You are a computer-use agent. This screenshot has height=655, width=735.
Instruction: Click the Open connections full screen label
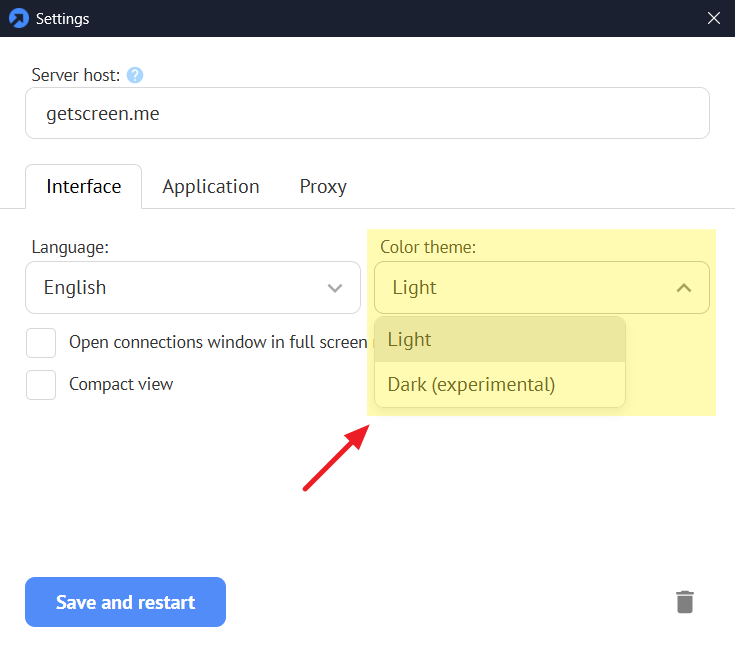(x=218, y=342)
